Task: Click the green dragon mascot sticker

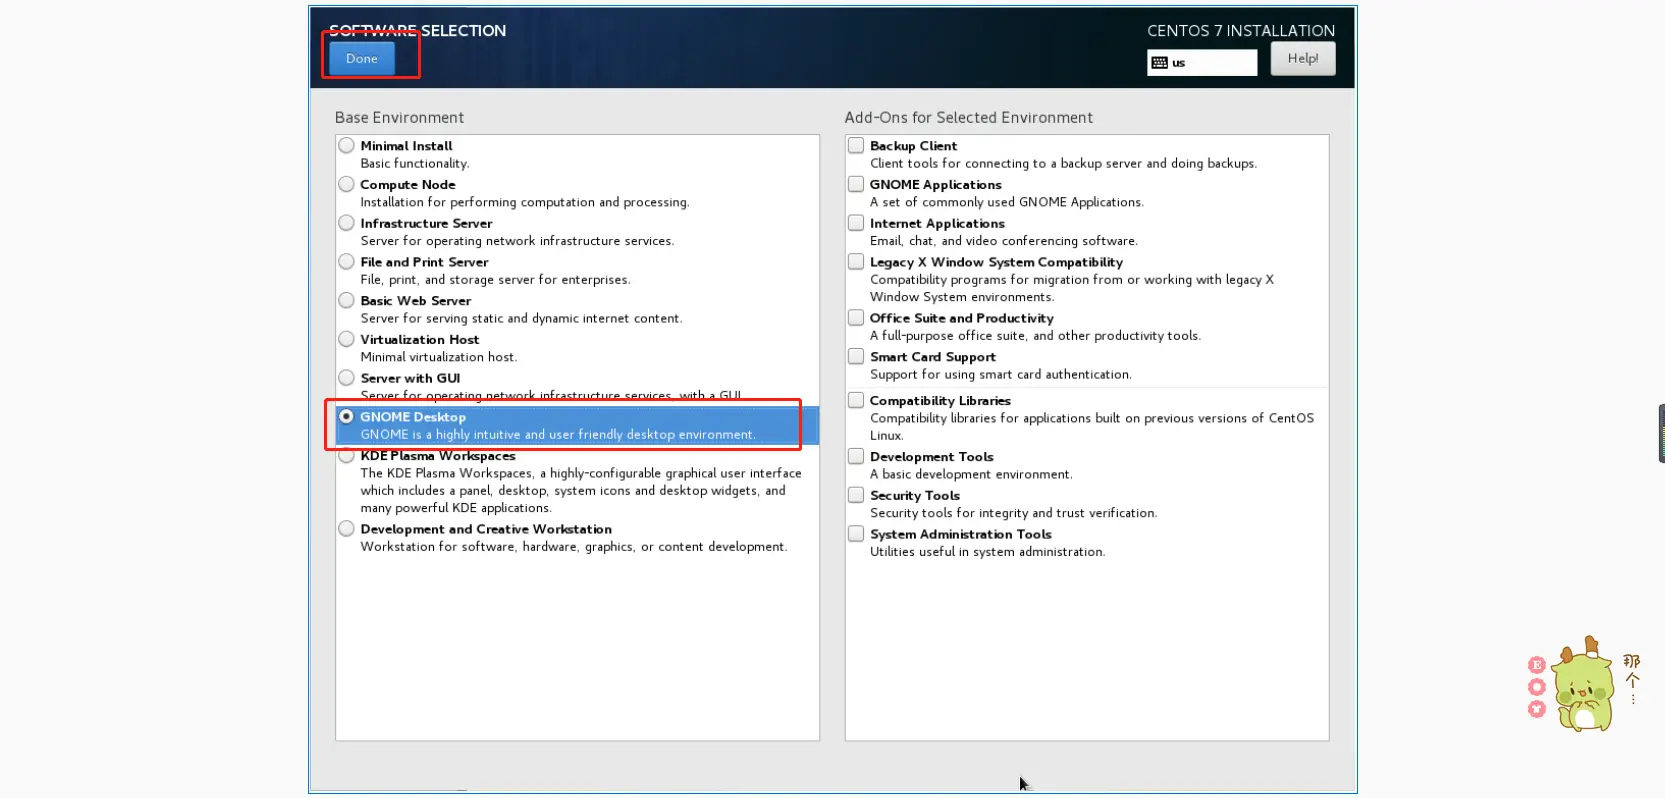Action: pos(1585,686)
